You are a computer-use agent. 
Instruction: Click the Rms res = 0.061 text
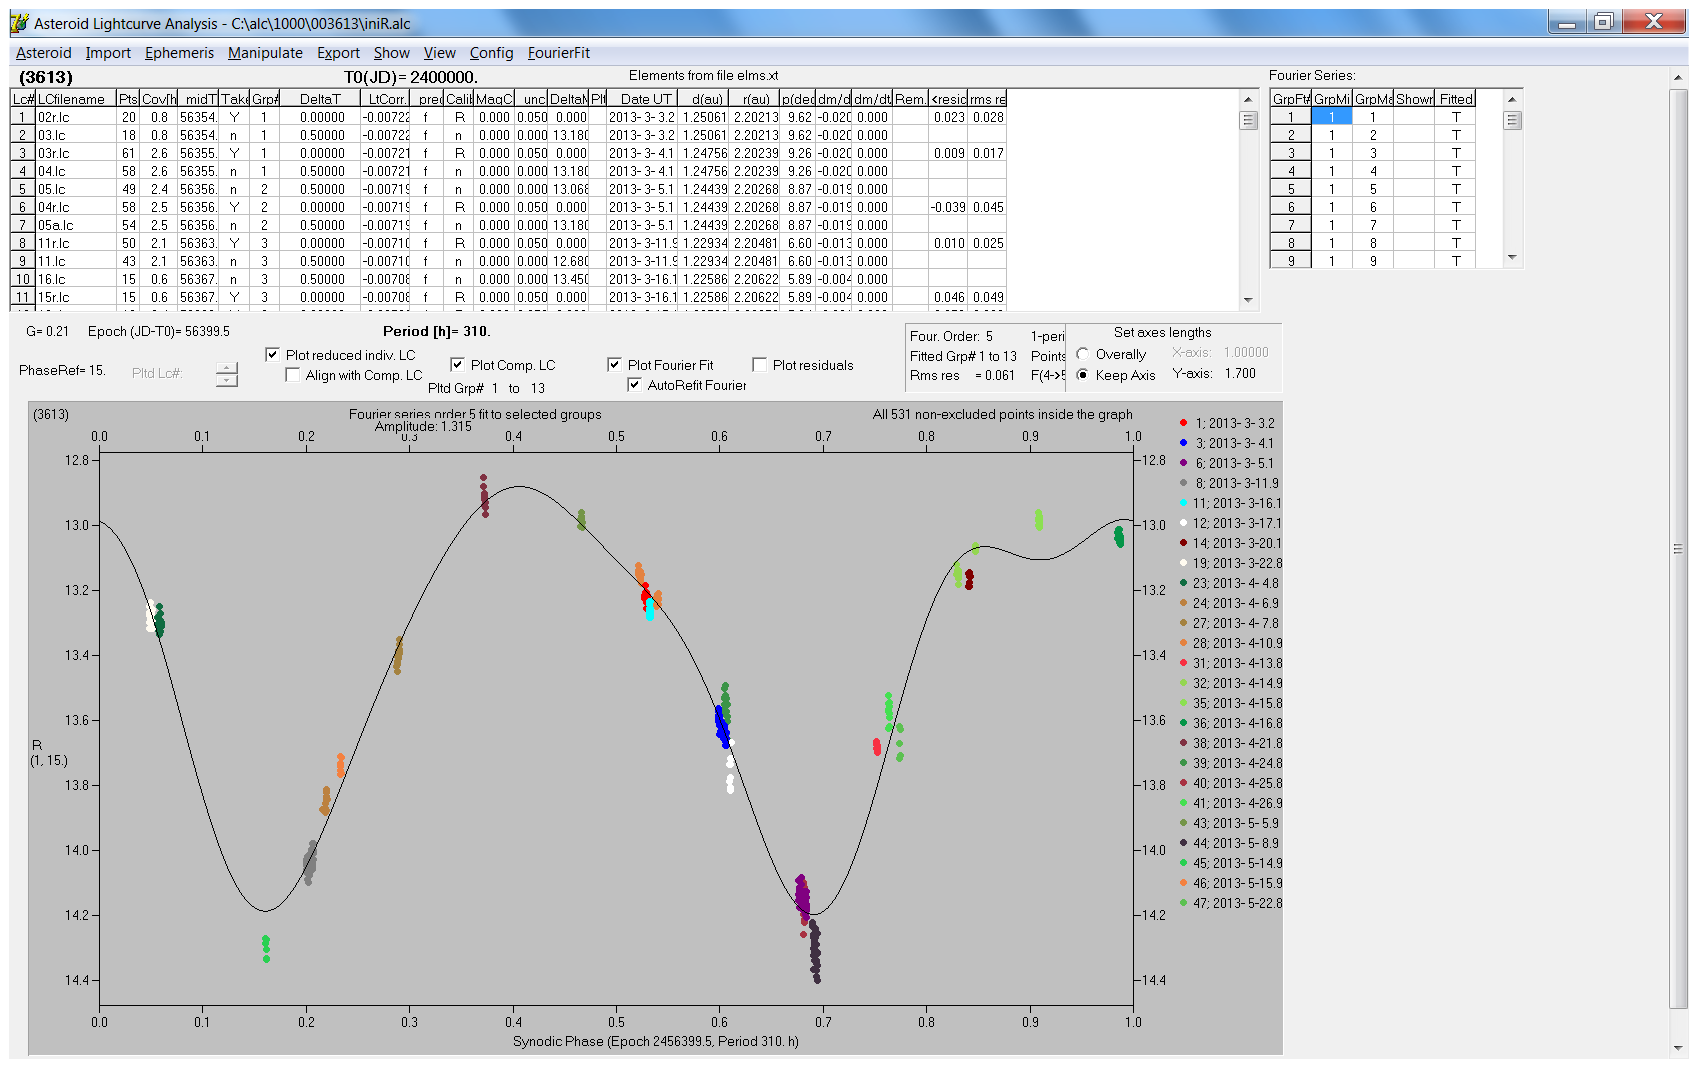[x=962, y=375]
